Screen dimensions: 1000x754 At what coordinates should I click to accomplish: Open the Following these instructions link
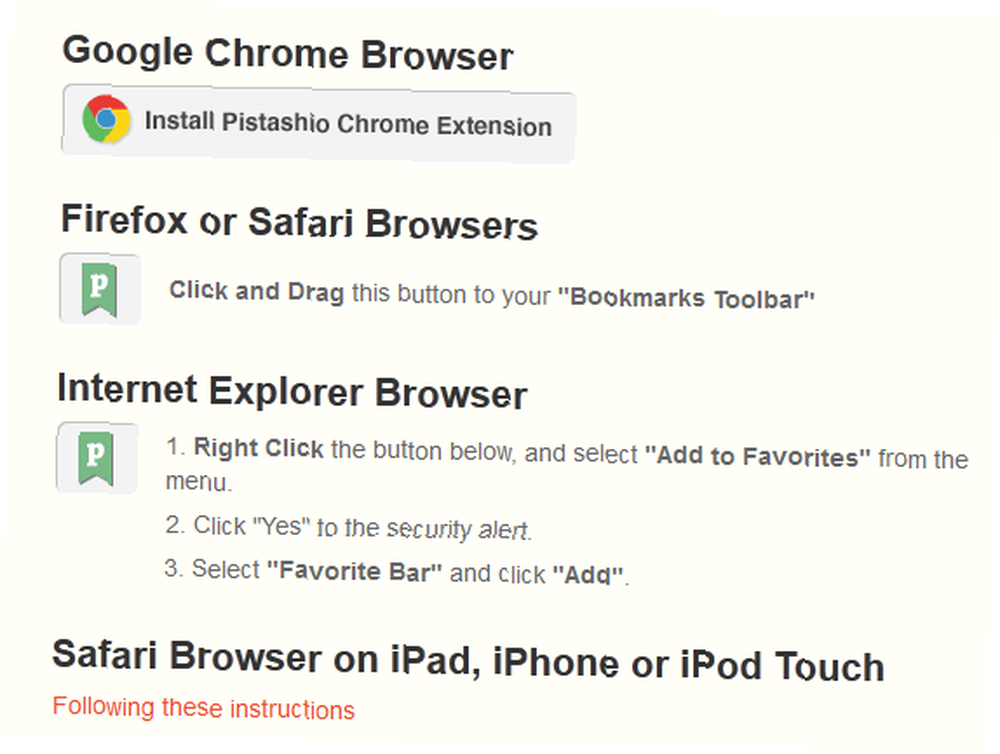pos(203,708)
